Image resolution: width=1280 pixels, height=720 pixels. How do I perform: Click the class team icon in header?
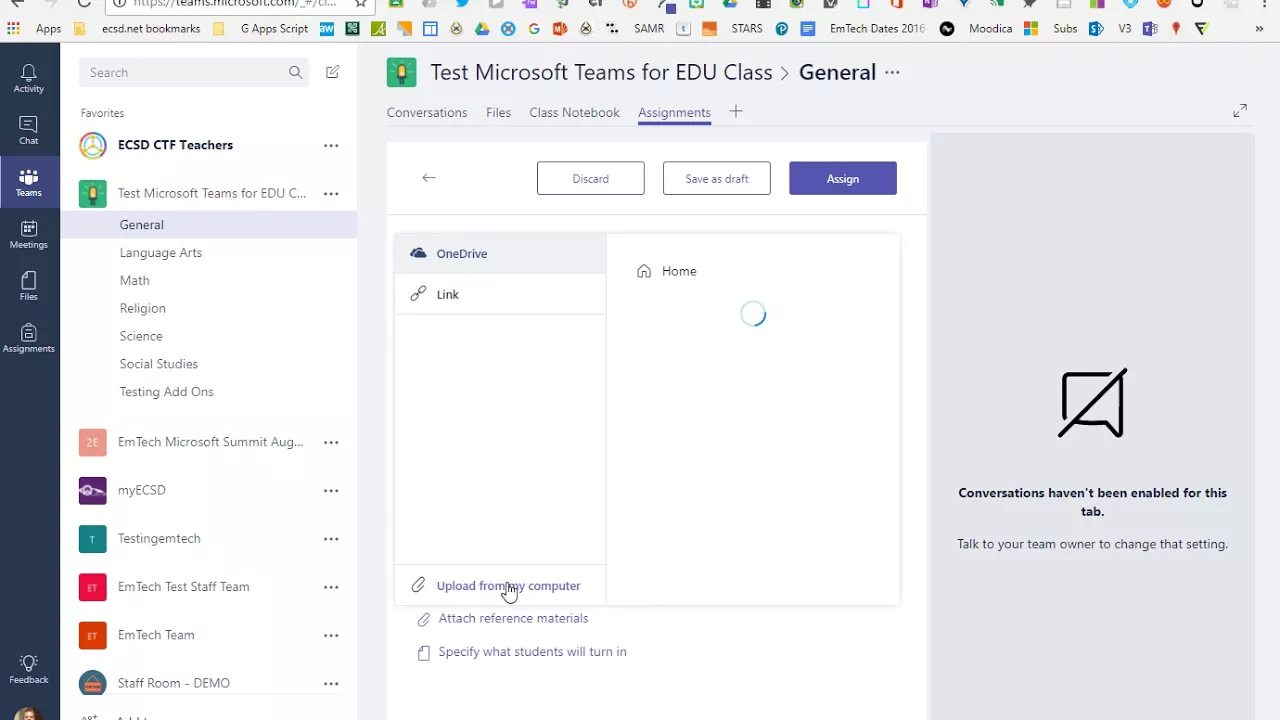point(402,72)
